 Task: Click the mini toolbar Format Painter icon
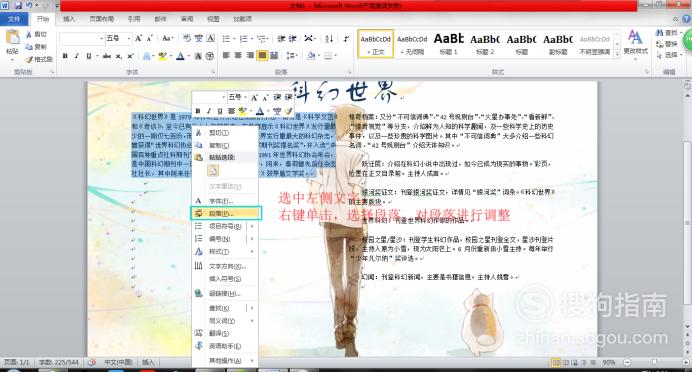point(288,111)
